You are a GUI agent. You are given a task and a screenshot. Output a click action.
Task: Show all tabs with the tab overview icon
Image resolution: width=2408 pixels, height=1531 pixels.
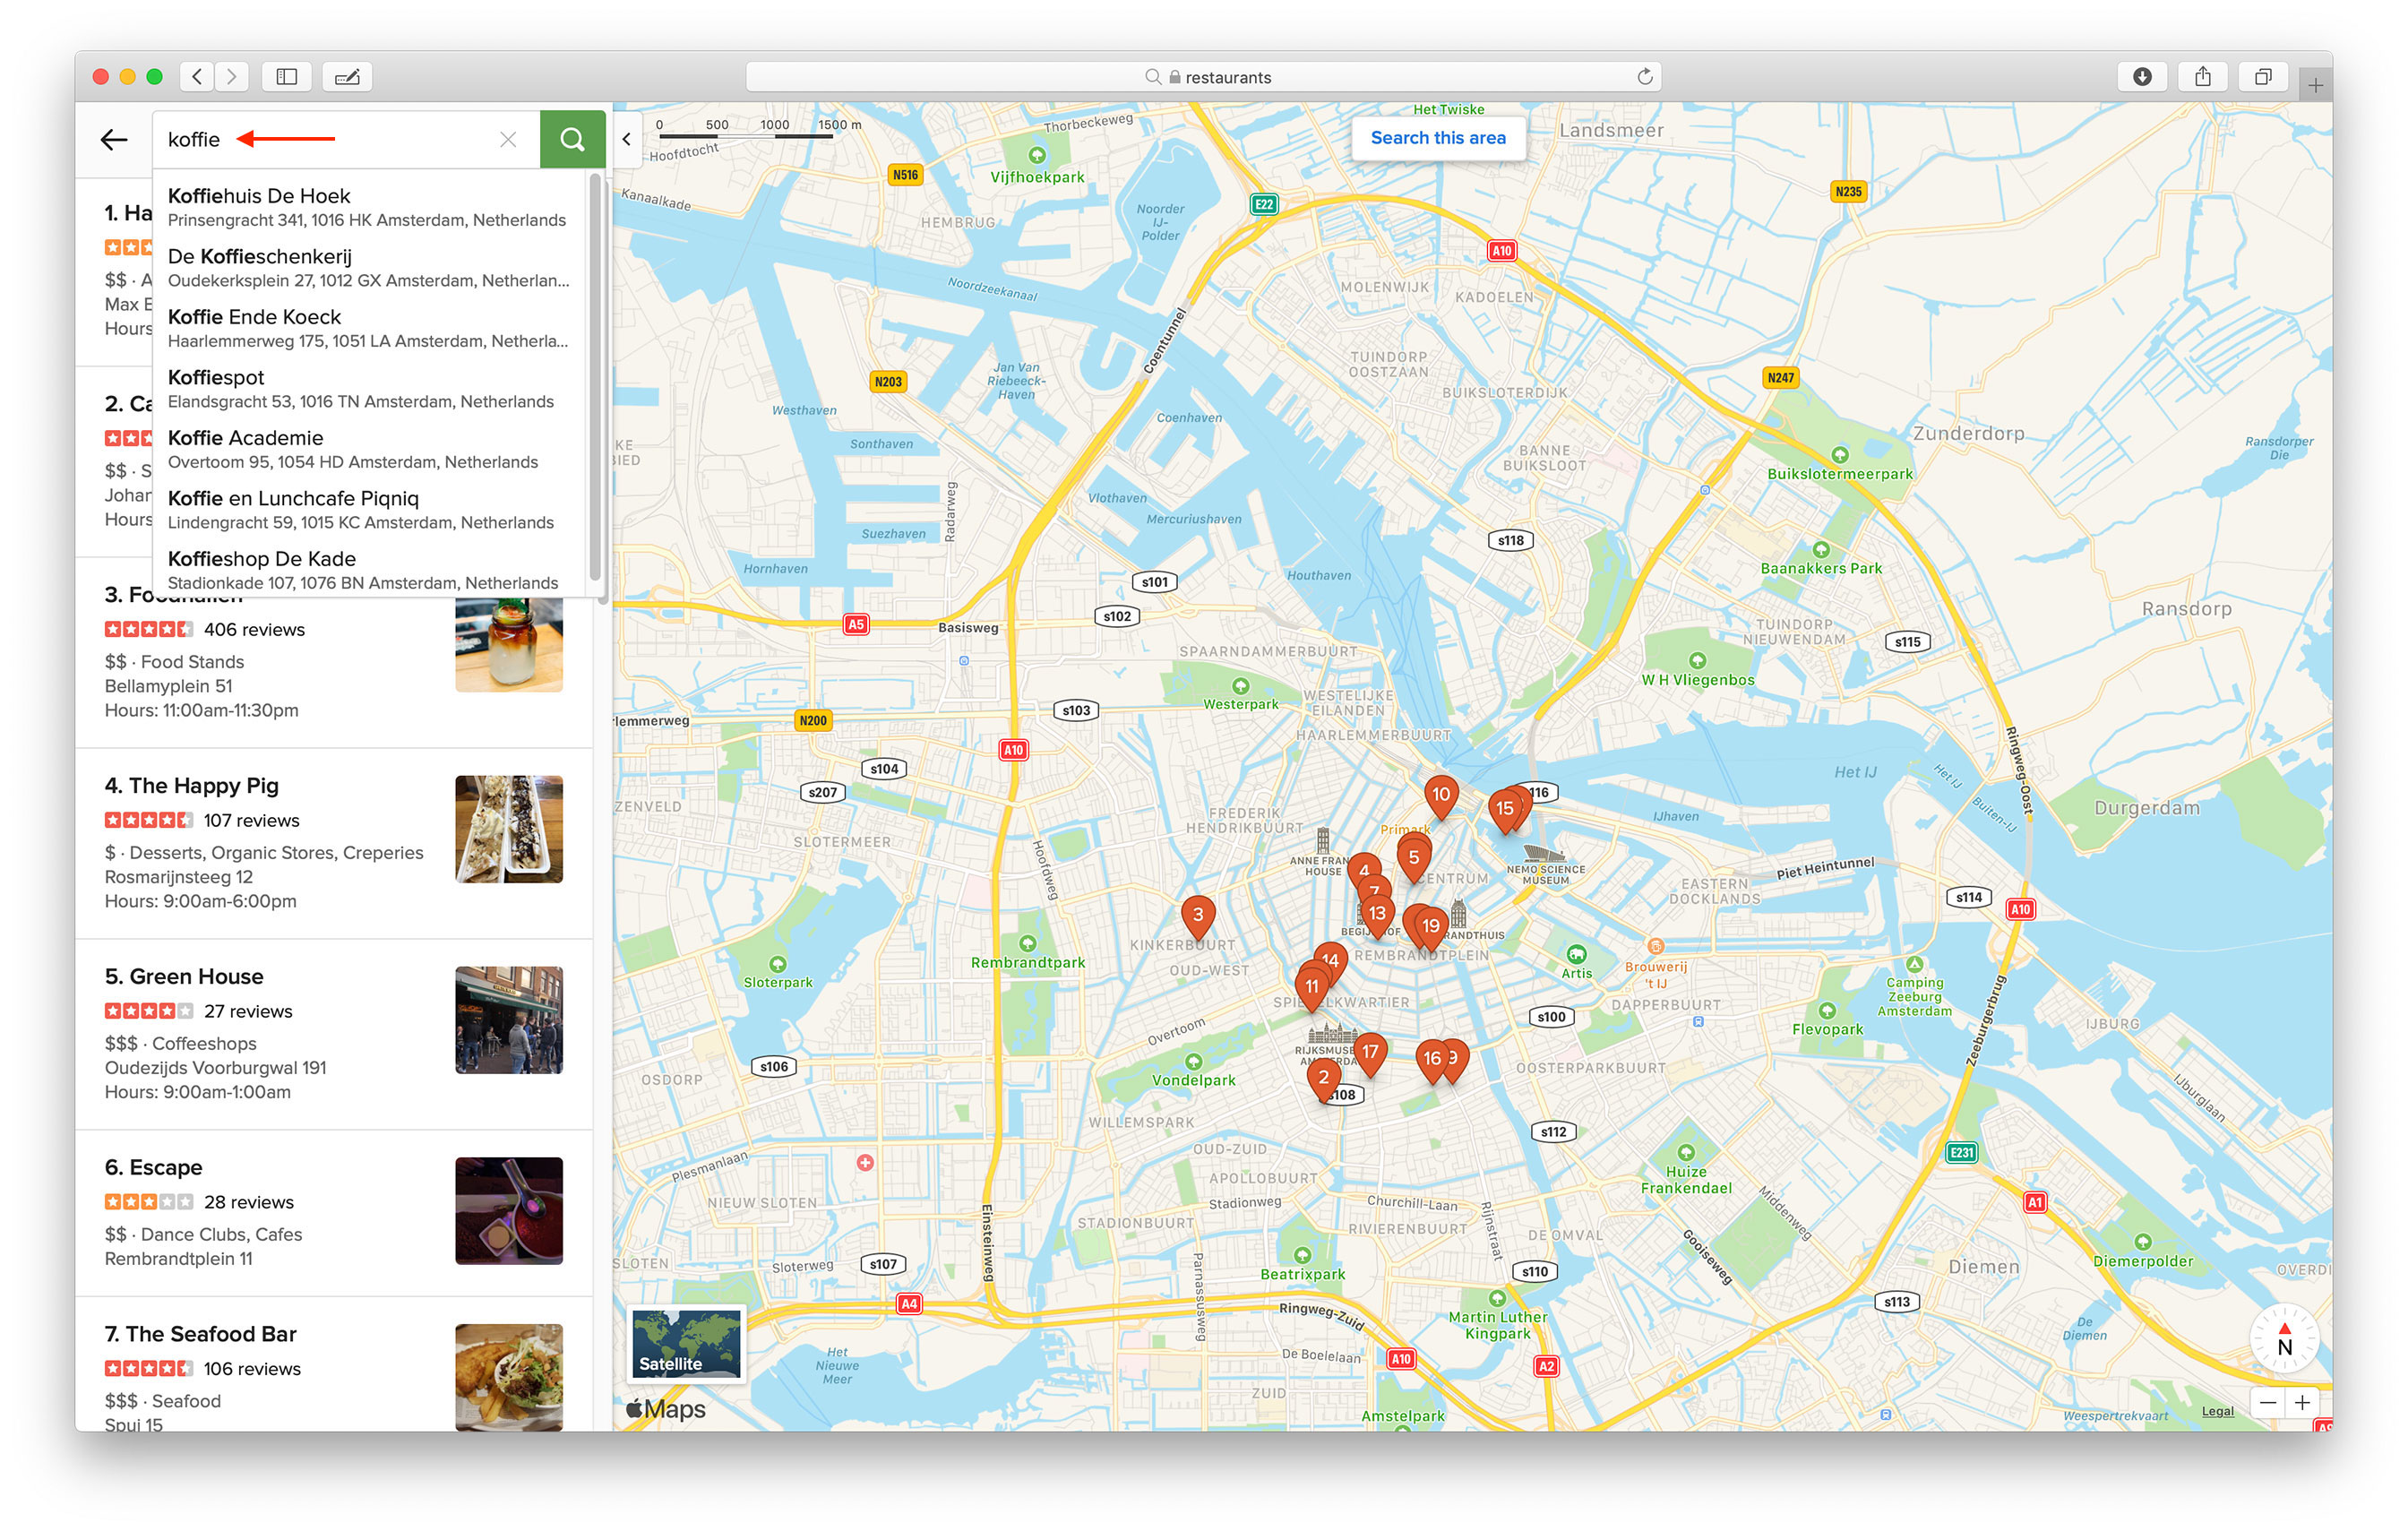coord(2263,76)
